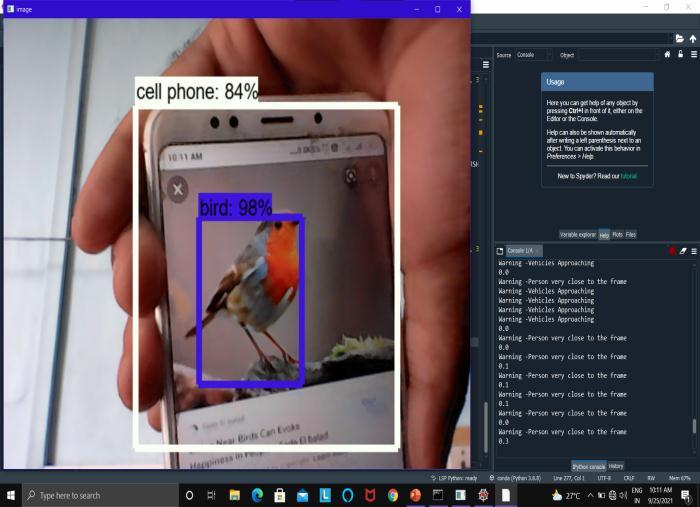Click 'Line 277, Col 1' in the status bar
700x507 pixels.
[x=569, y=478]
